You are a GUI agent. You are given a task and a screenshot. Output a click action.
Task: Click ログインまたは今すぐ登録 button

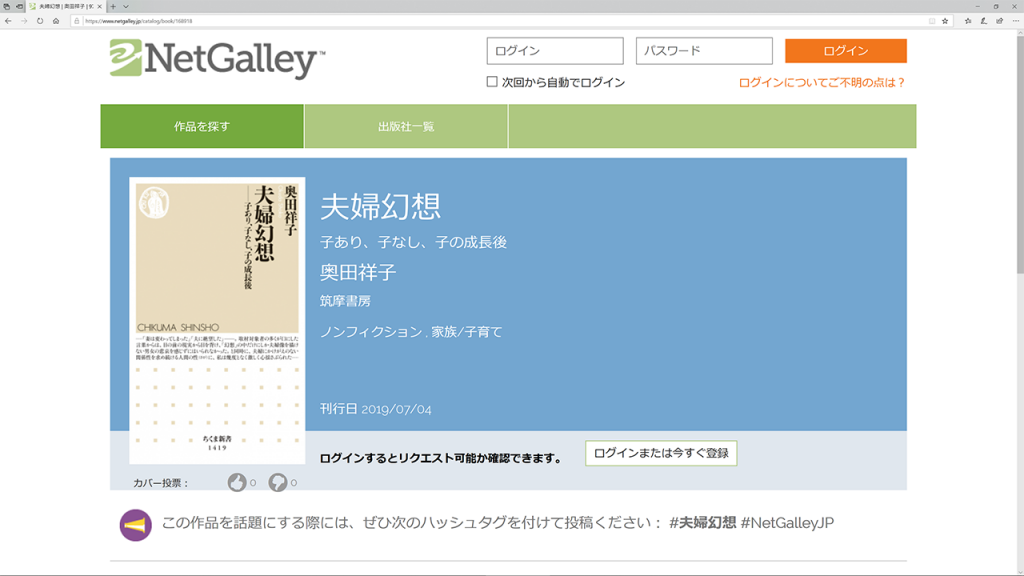tap(661, 453)
